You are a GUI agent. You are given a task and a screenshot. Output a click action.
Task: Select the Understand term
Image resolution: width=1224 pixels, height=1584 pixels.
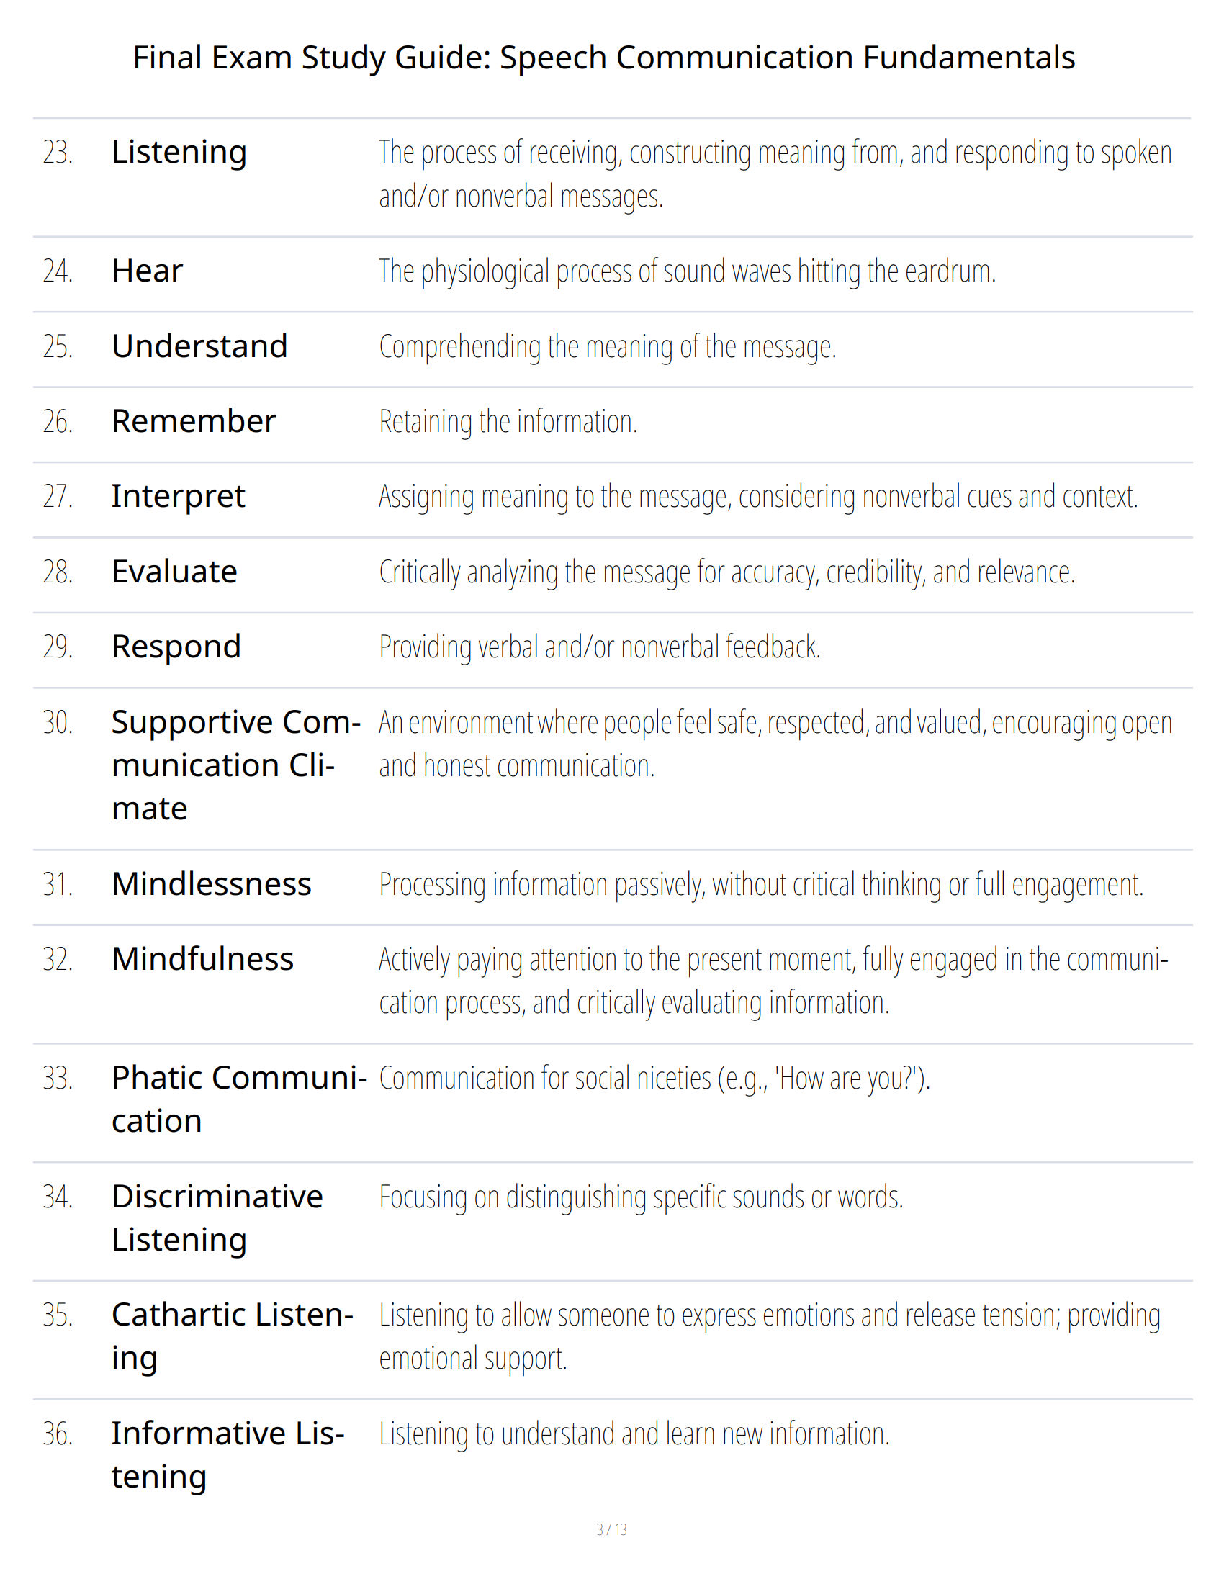[x=200, y=346]
